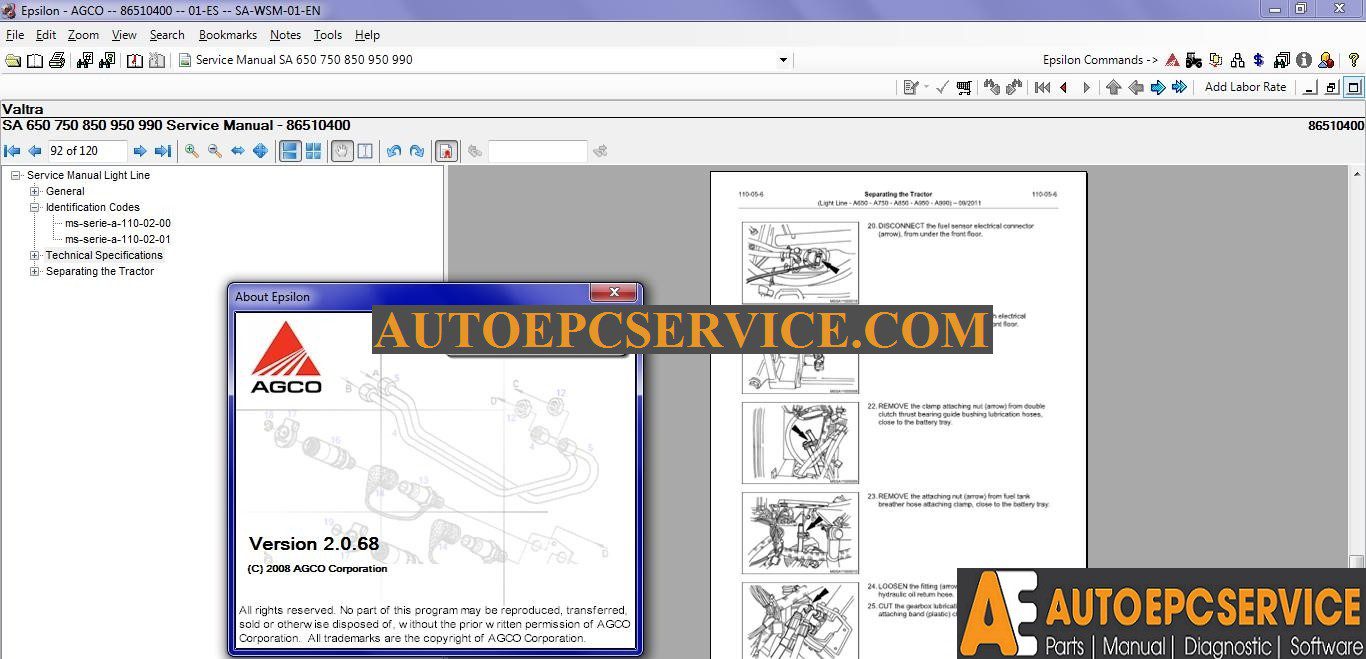Screen dimensions: 1366x659
Task: Collapse the Service Manual Light Line node
Action: coord(16,175)
